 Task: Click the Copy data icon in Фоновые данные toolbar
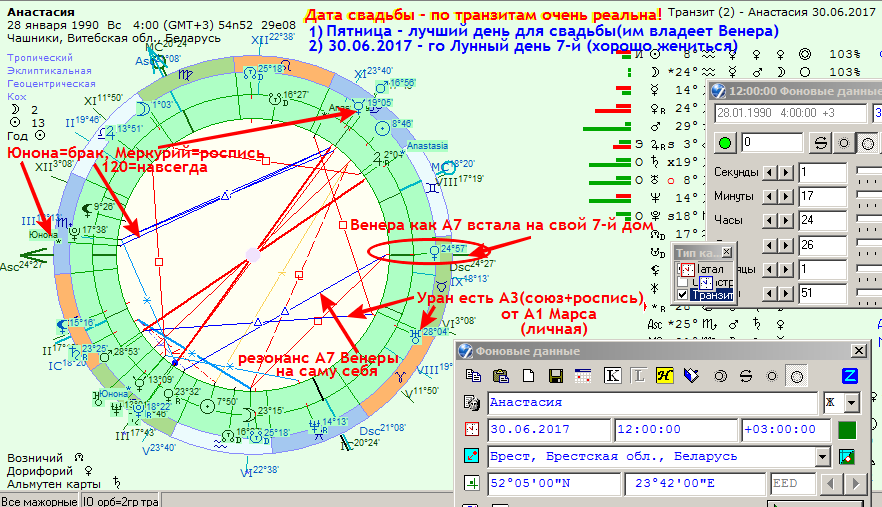[474, 376]
